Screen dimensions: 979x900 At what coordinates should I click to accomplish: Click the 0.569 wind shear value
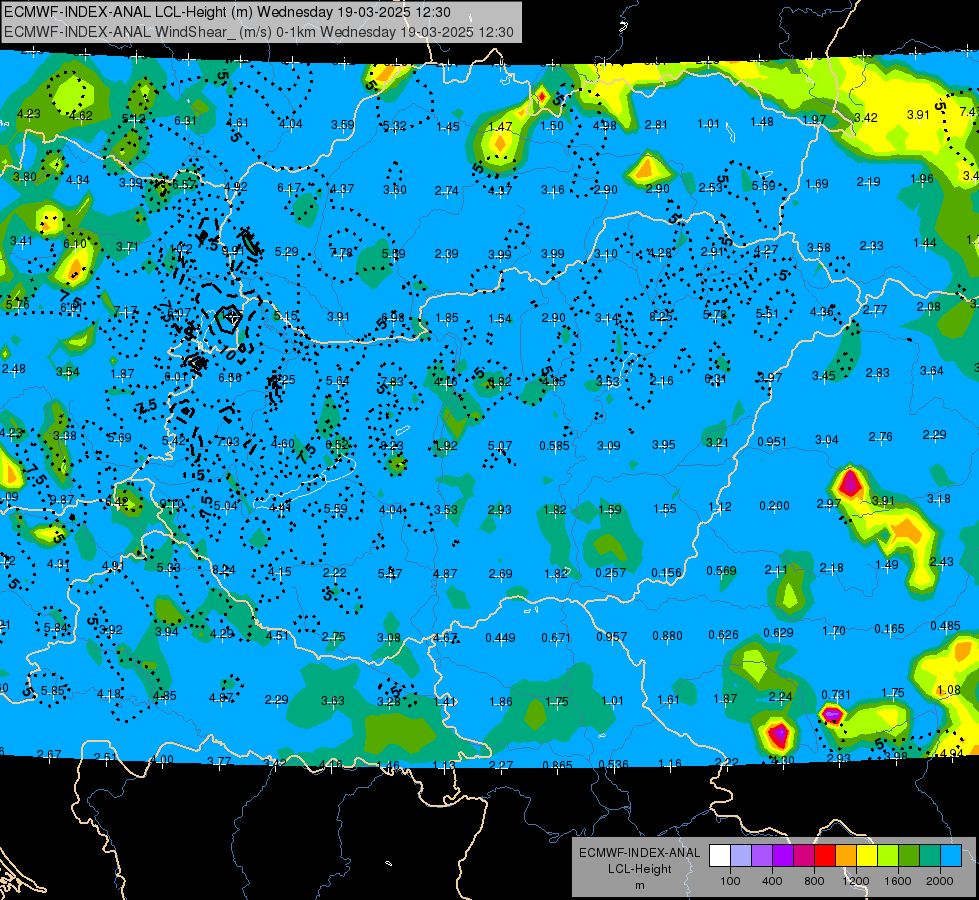(x=721, y=570)
